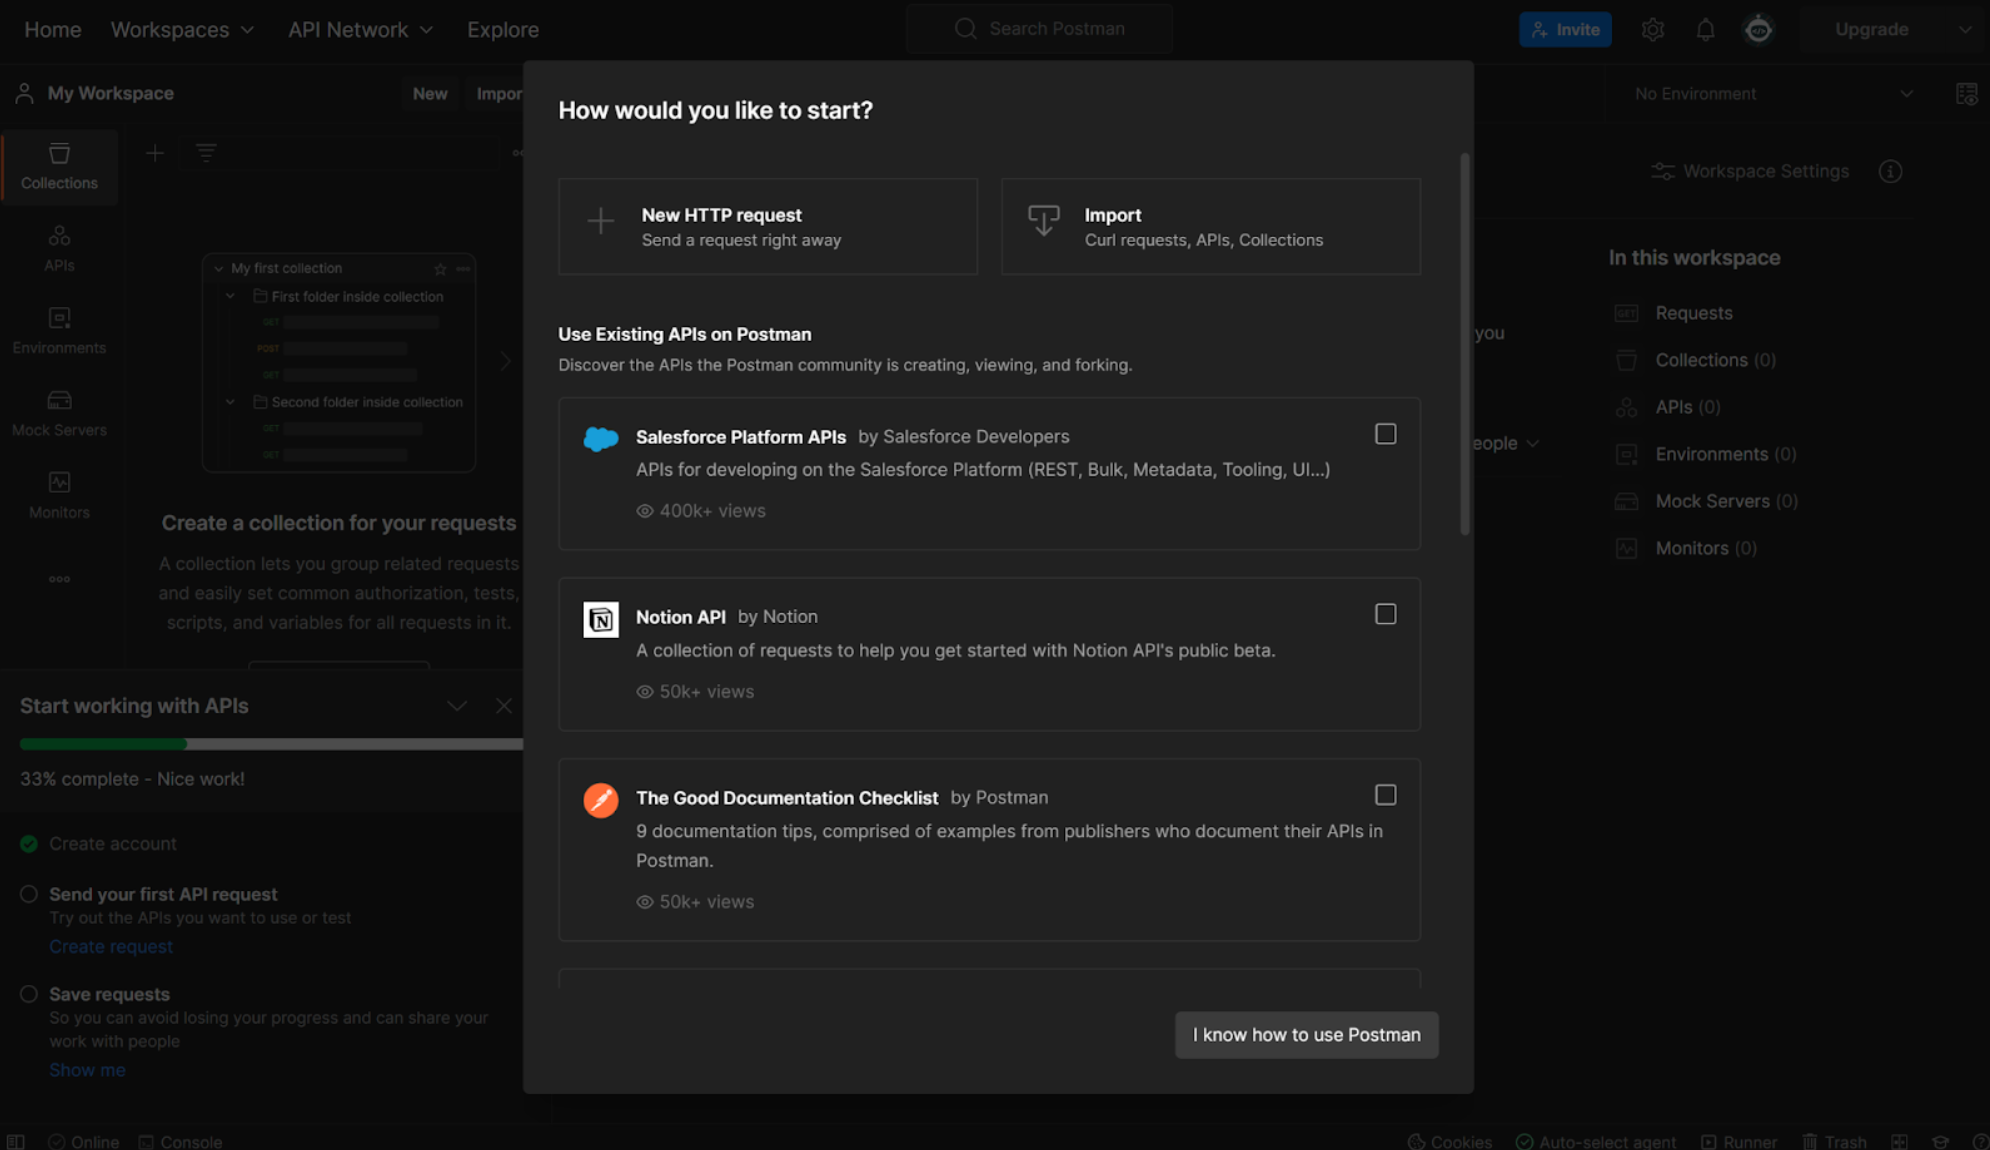Click the next arrow beside the collection preview
The image size is (1990, 1150).
click(505, 361)
